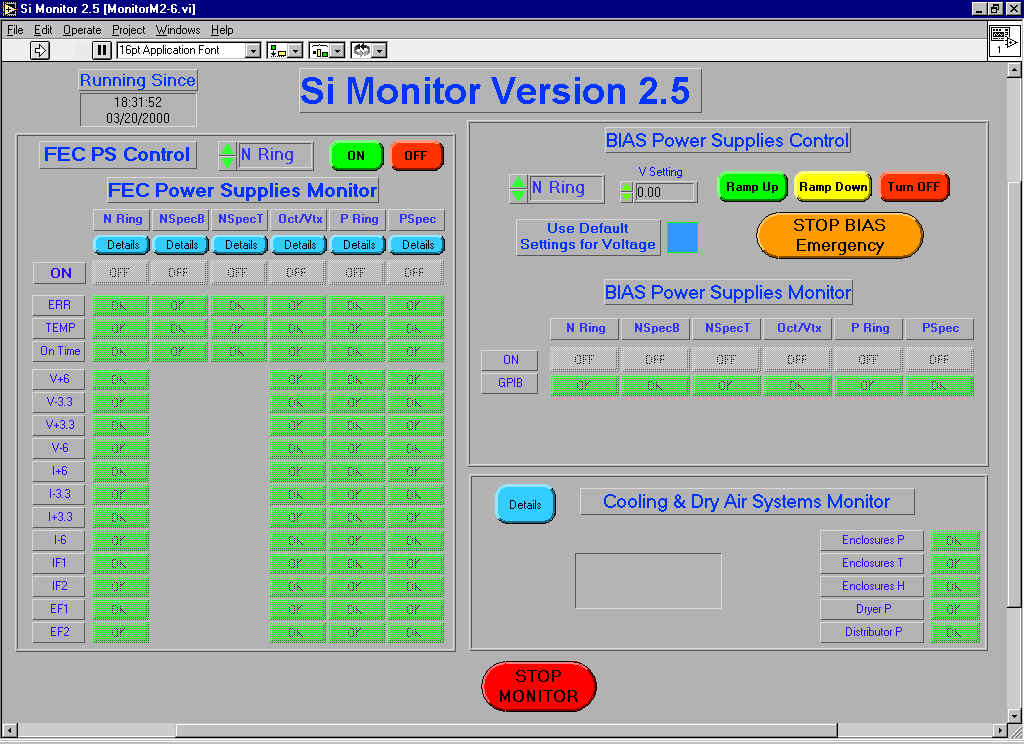Click FEC NSpecB ON status indicator

tap(179, 272)
